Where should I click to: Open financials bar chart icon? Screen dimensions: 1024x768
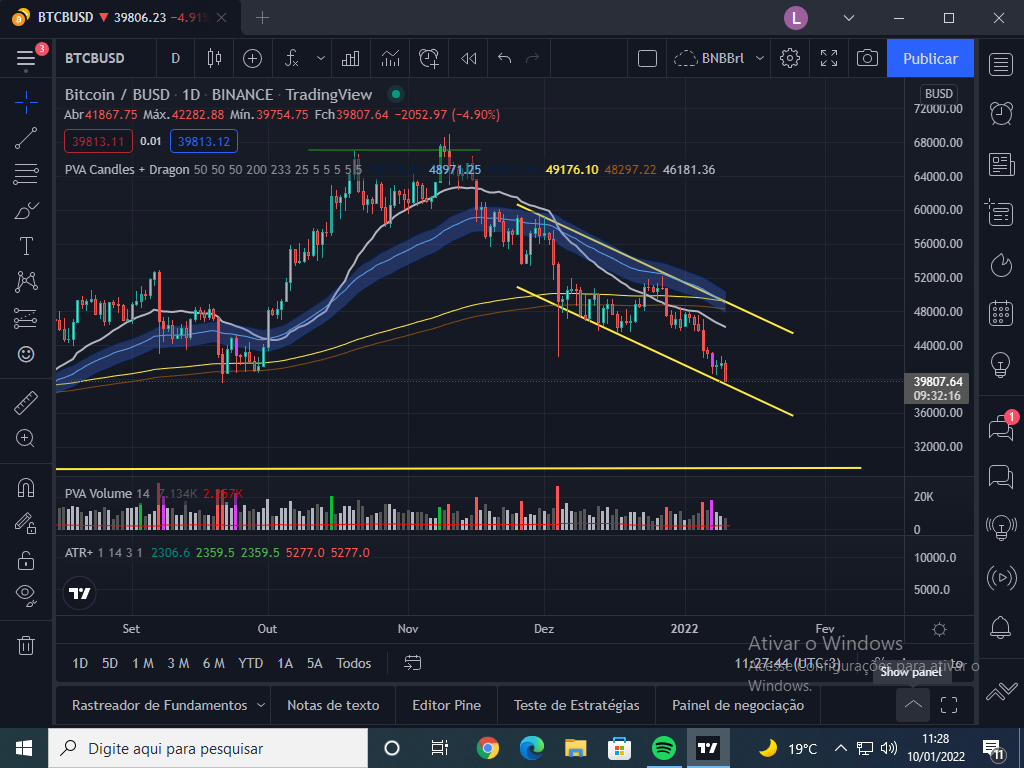(351, 58)
